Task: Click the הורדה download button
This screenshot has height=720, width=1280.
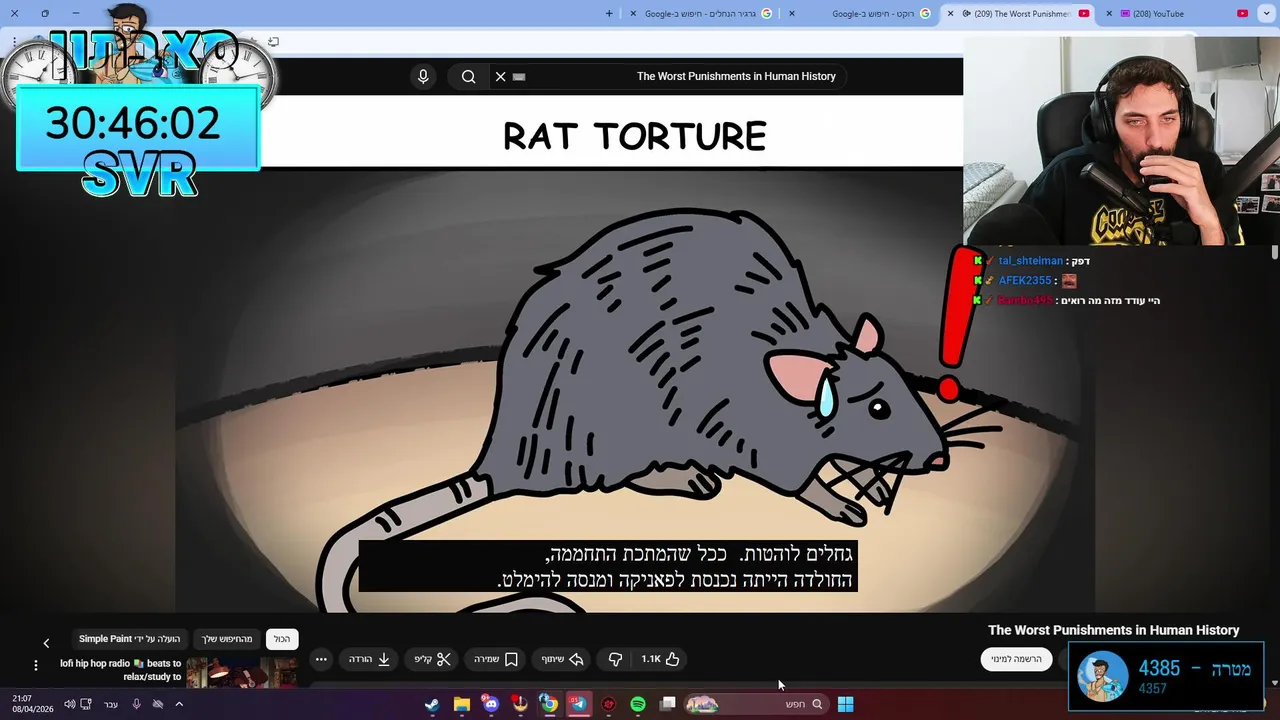Action: (x=369, y=659)
